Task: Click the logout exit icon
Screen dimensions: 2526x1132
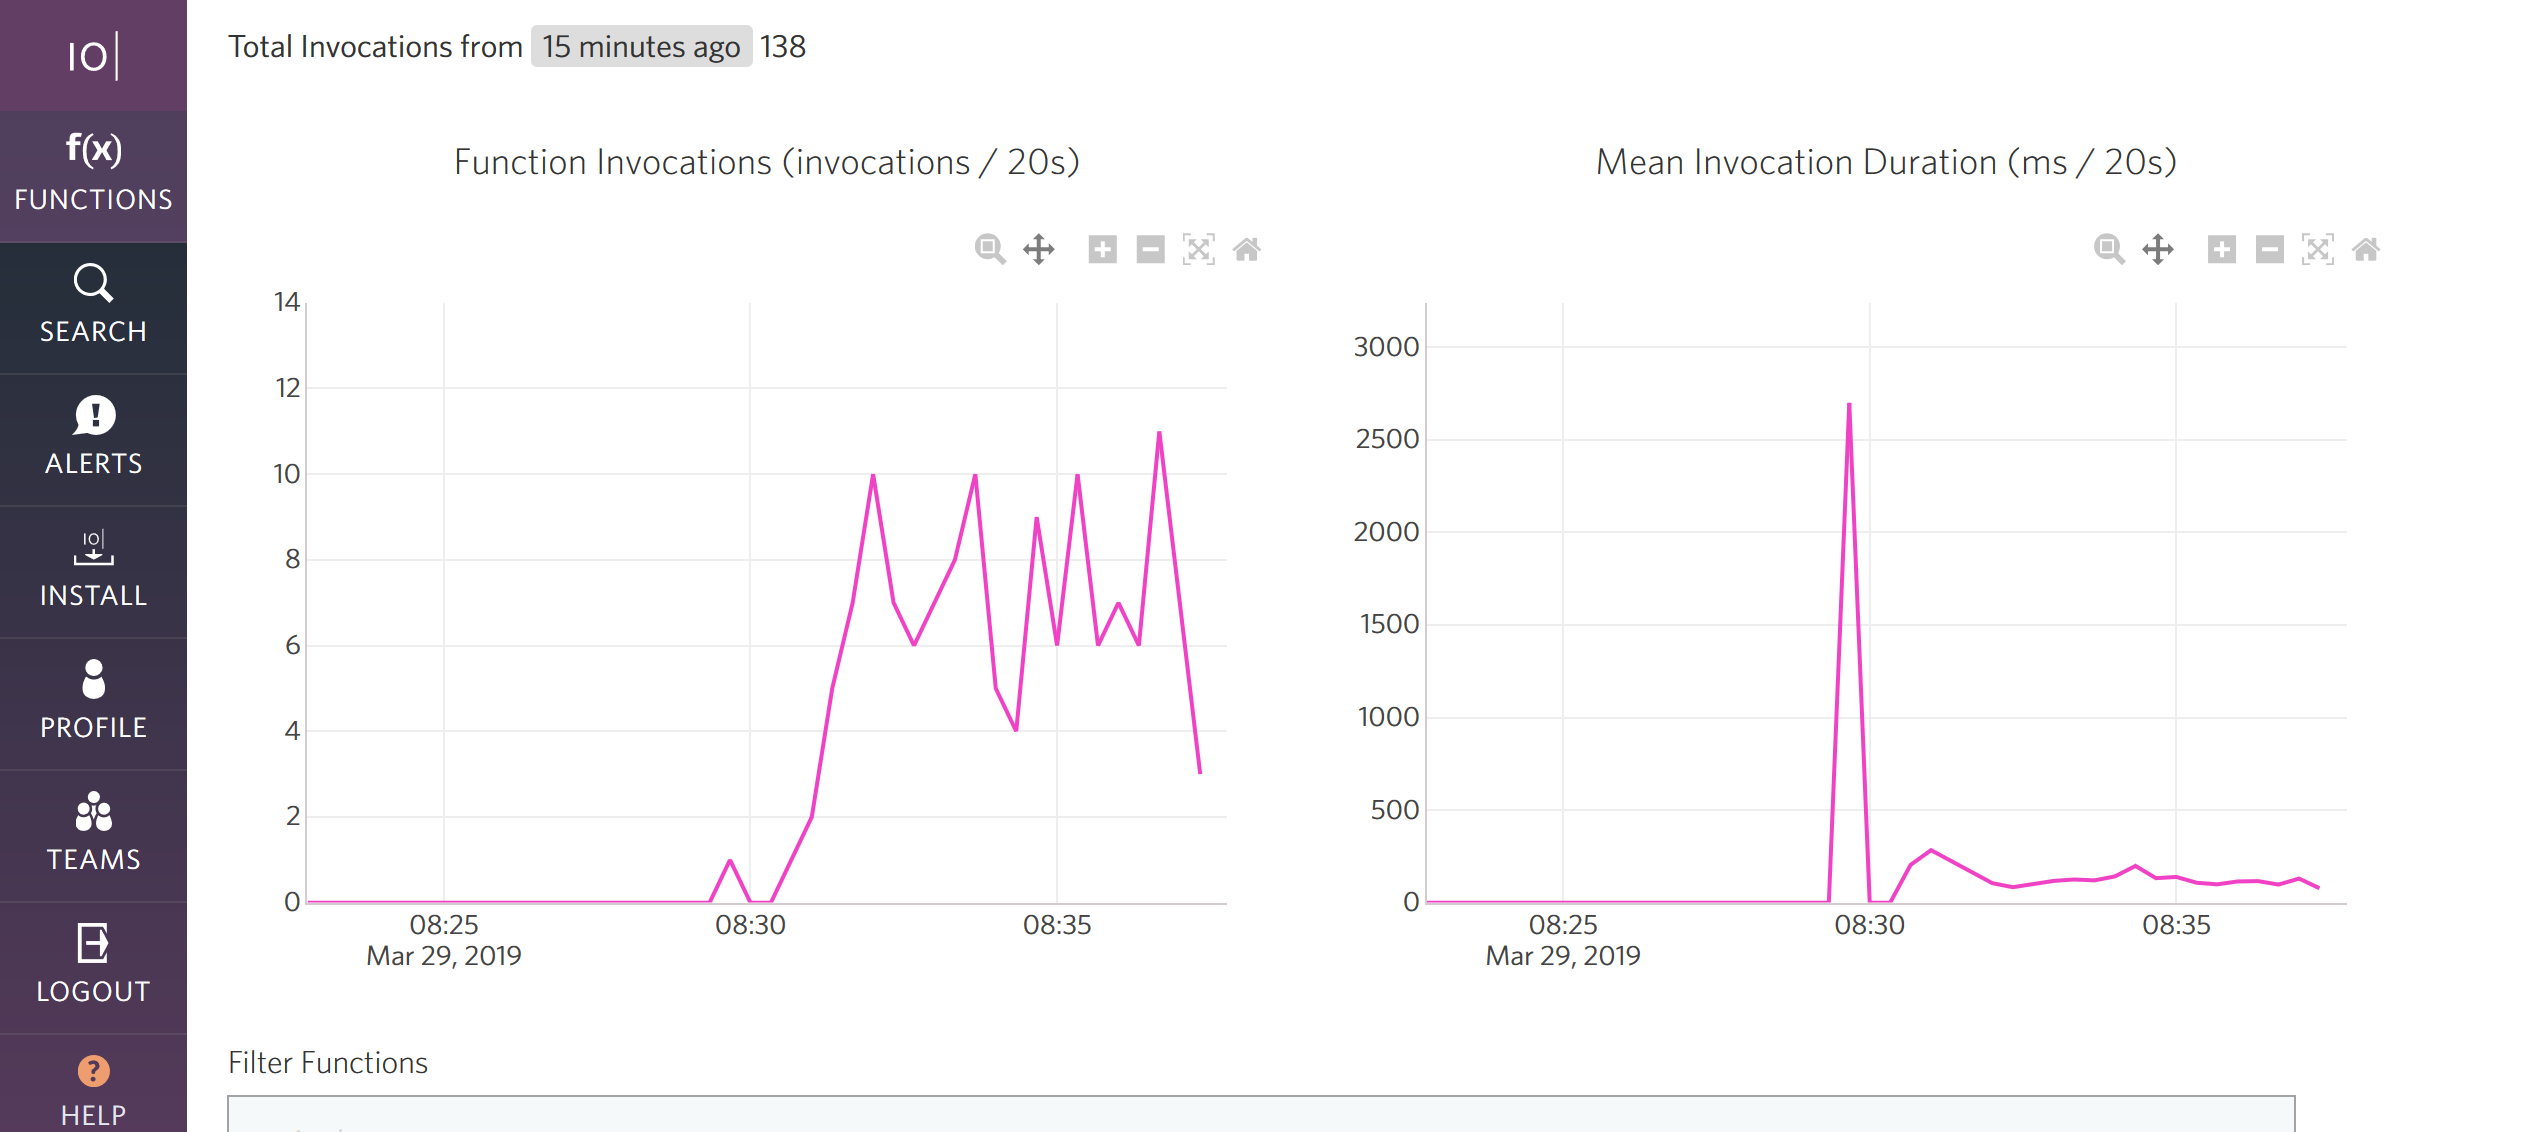Action: 93,943
